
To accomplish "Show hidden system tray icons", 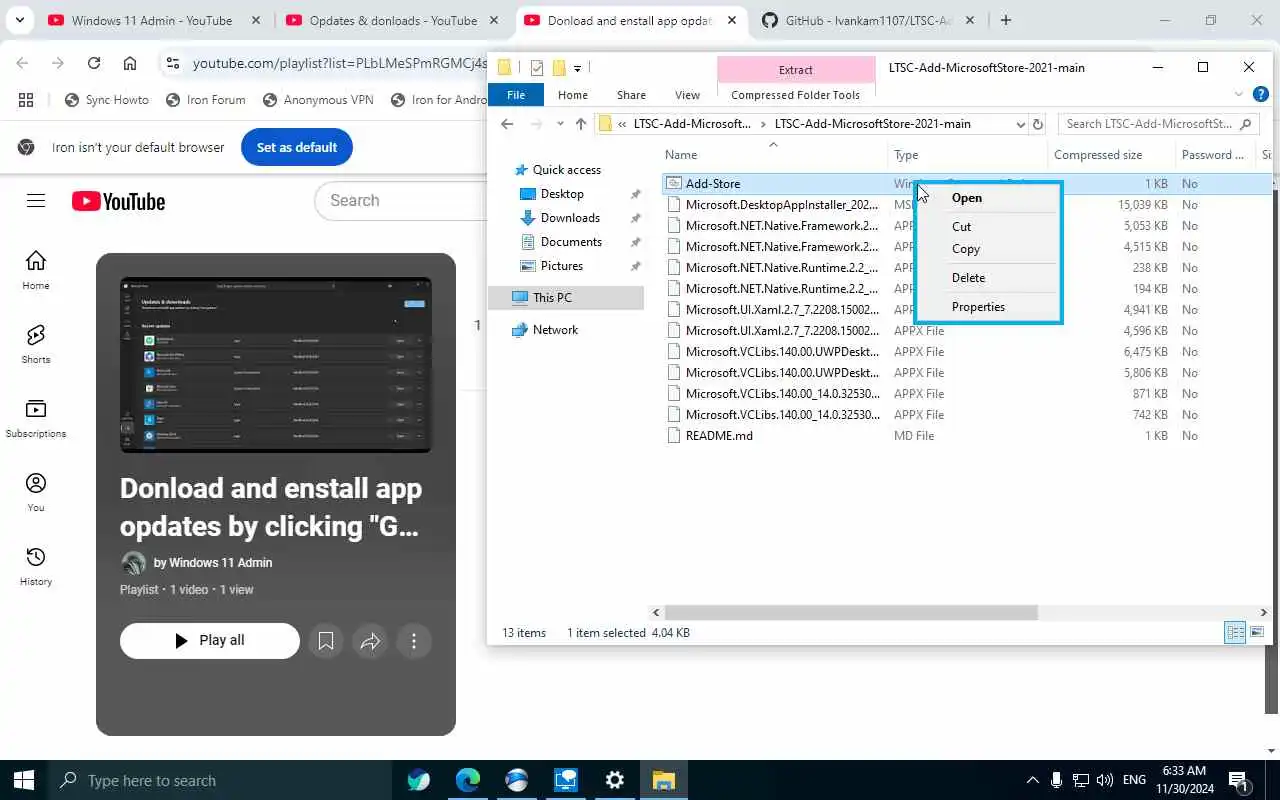I will (x=1033, y=780).
